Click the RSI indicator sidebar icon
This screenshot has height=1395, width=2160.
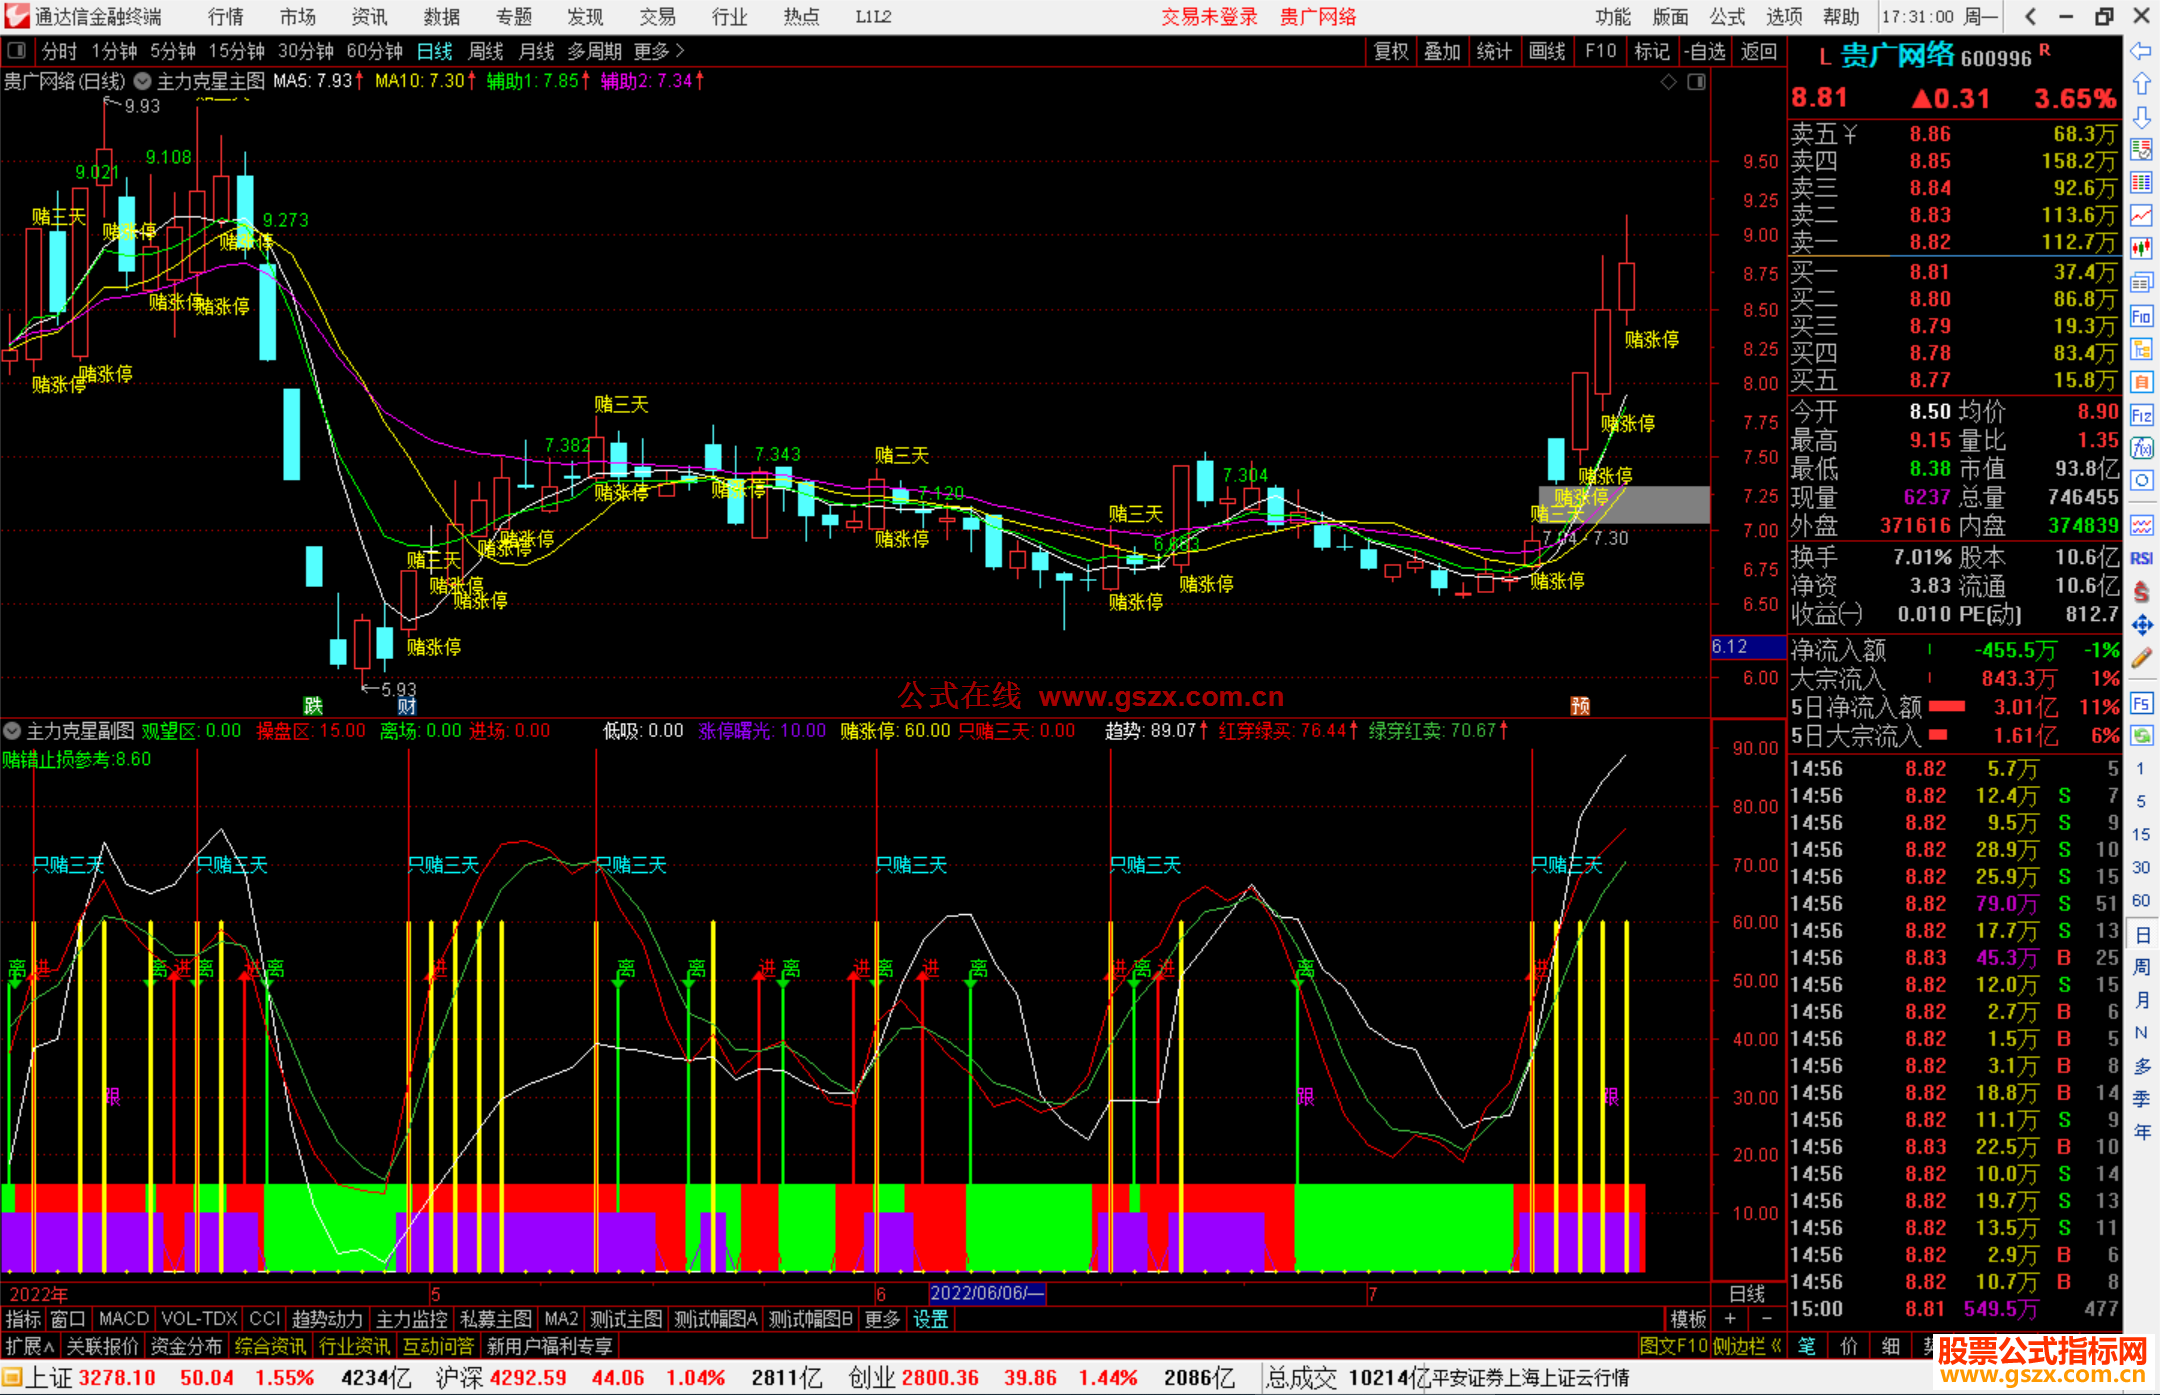[x=2141, y=558]
